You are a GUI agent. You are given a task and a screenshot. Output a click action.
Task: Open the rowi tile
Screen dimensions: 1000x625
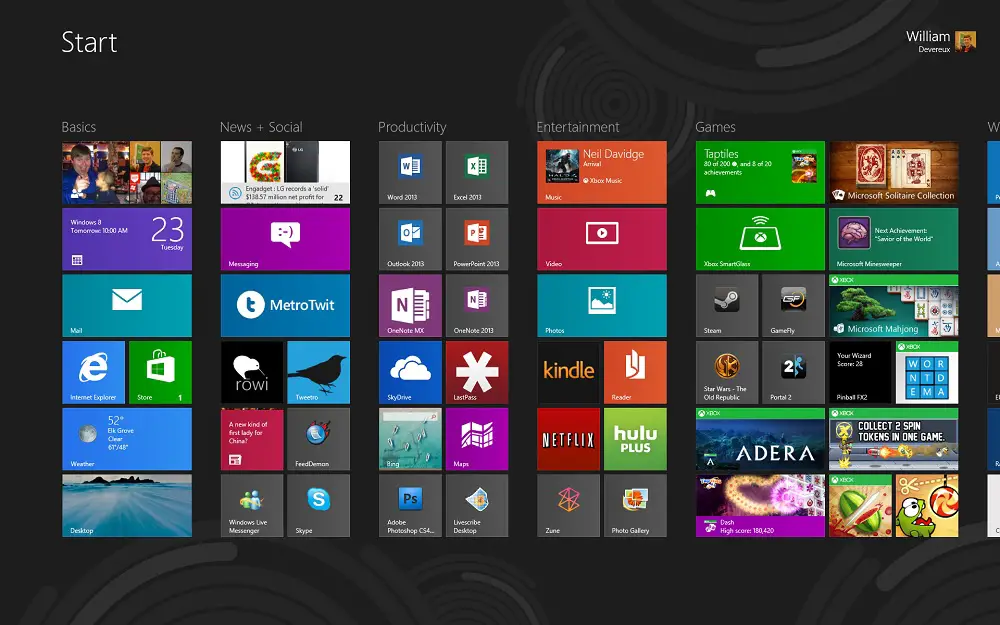[x=252, y=372]
